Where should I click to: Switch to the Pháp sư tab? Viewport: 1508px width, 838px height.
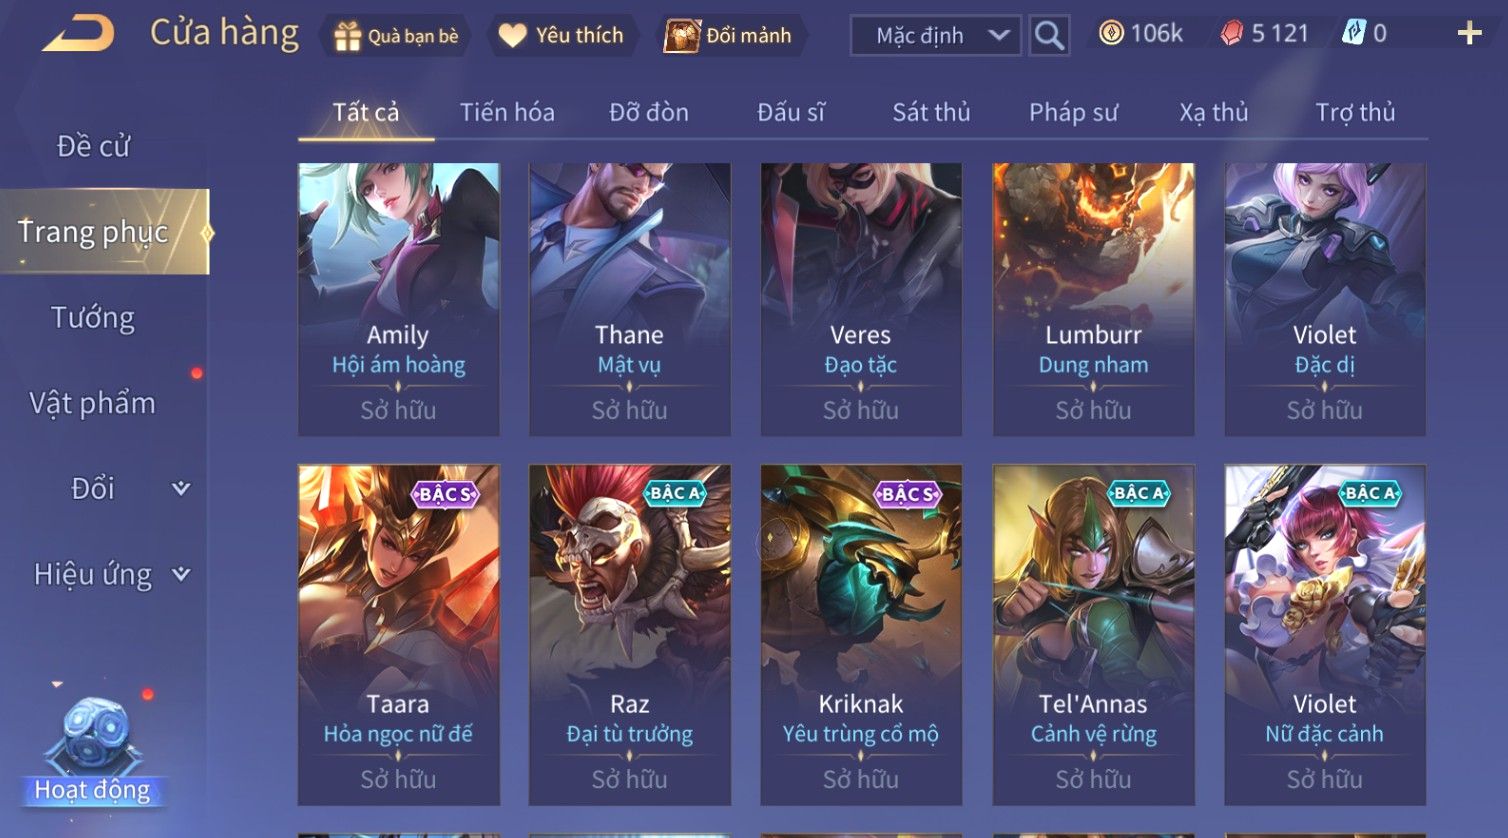(x=1073, y=112)
